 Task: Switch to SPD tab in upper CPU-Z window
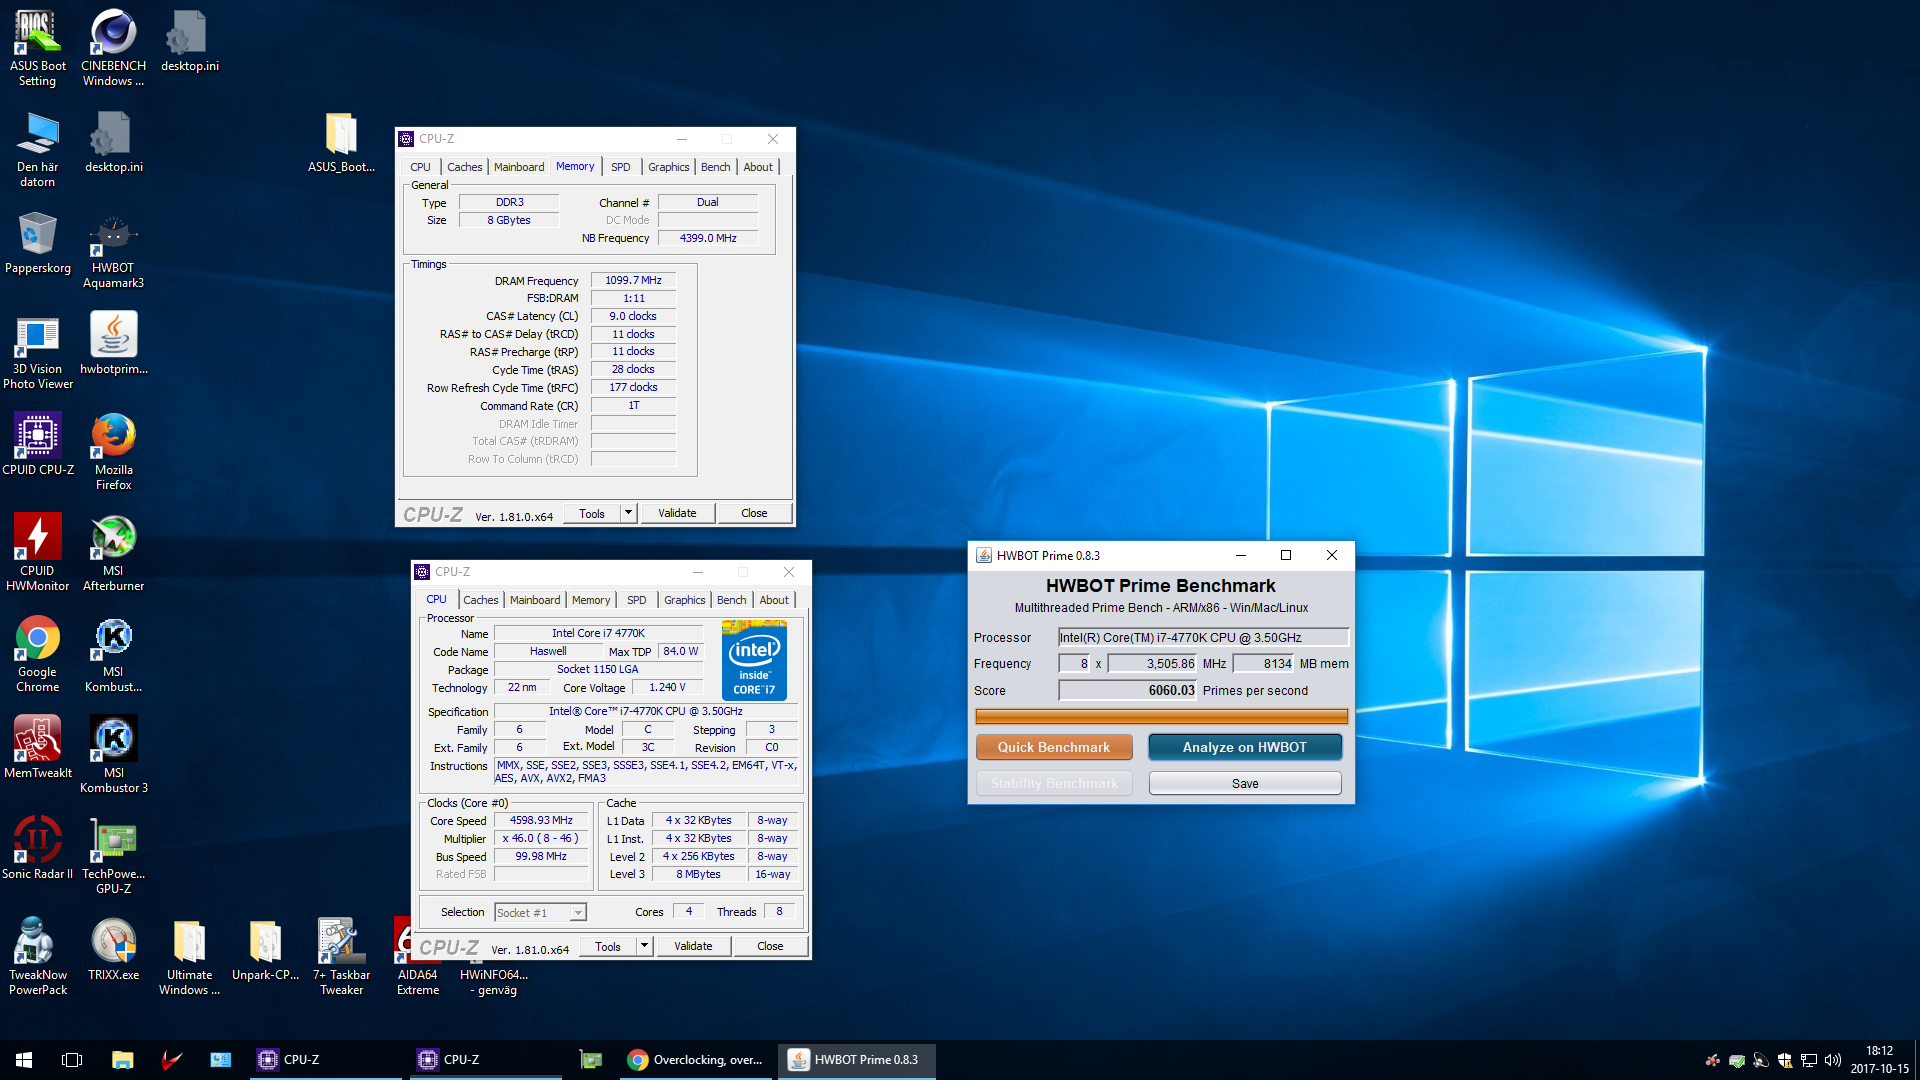(620, 167)
